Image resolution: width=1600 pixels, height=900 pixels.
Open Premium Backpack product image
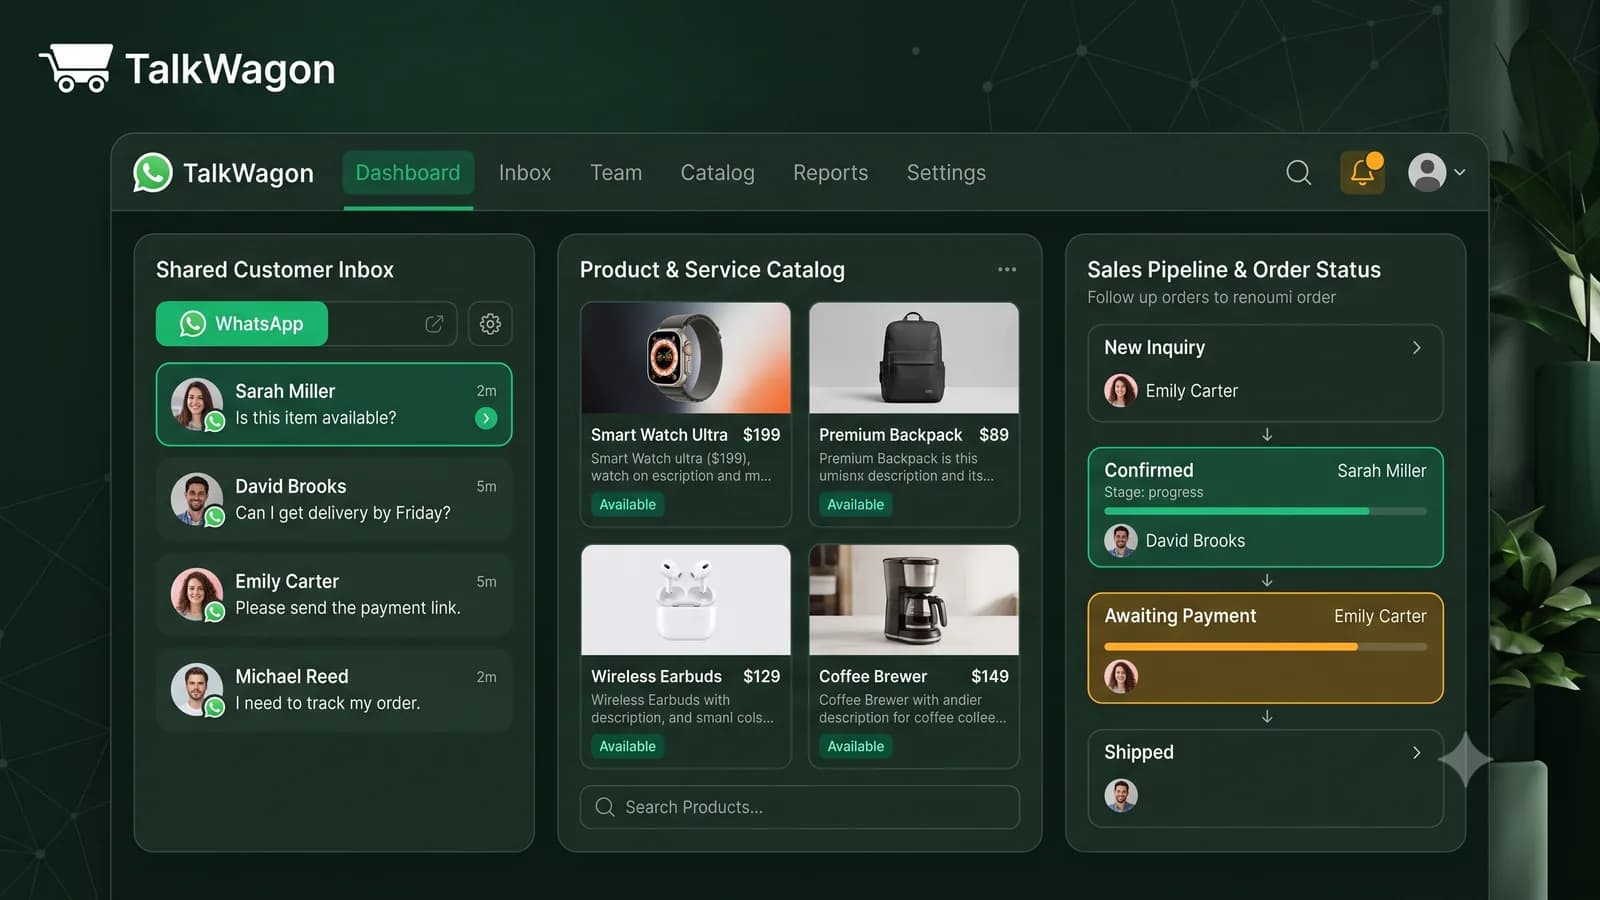click(x=914, y=358)
